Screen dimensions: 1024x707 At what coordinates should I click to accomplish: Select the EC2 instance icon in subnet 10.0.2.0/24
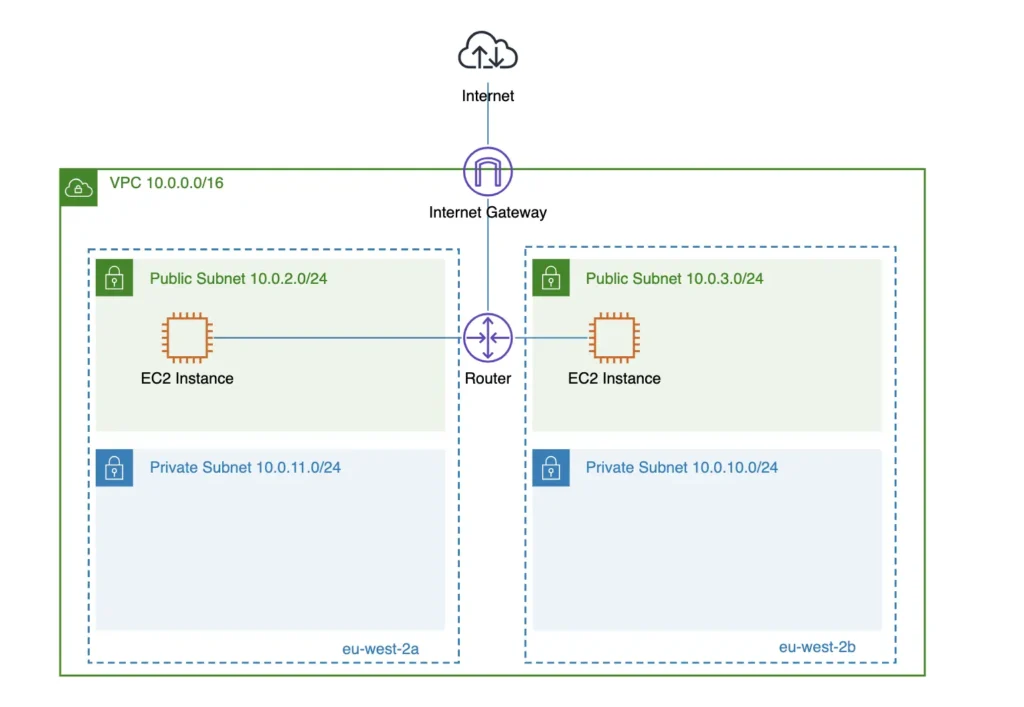pos(187,338)
